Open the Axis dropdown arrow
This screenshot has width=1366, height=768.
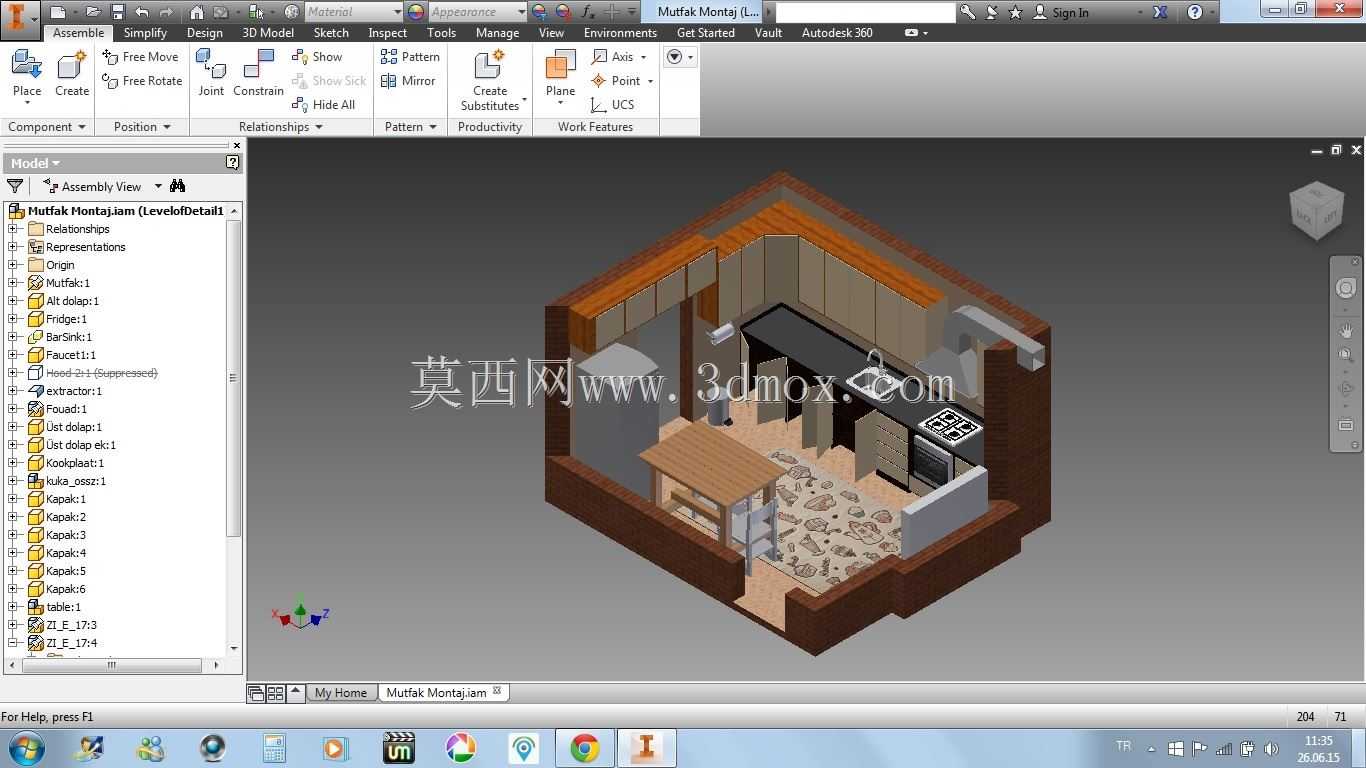[643, 57]
